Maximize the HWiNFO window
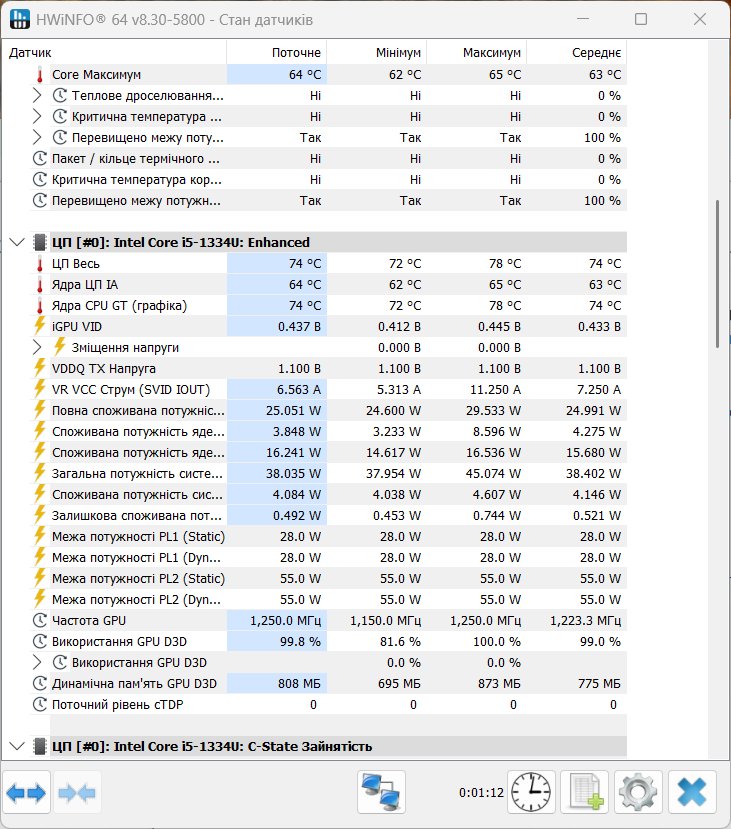 (x=641, y=20)
